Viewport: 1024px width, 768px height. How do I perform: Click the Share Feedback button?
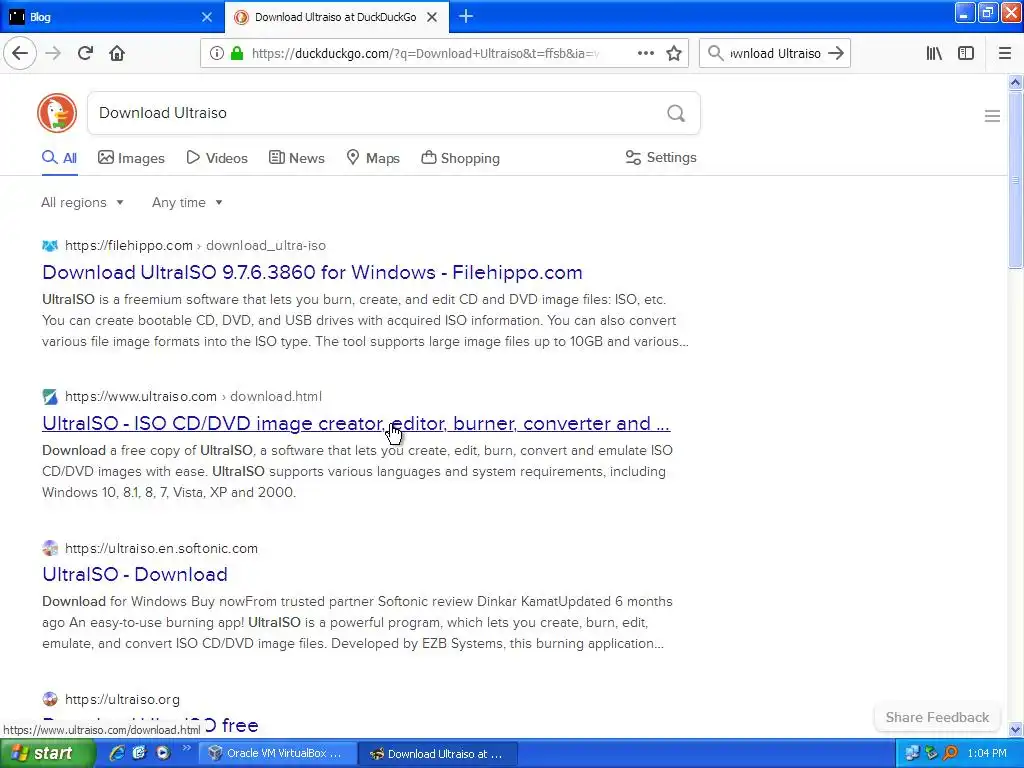(x=937, y=717)
